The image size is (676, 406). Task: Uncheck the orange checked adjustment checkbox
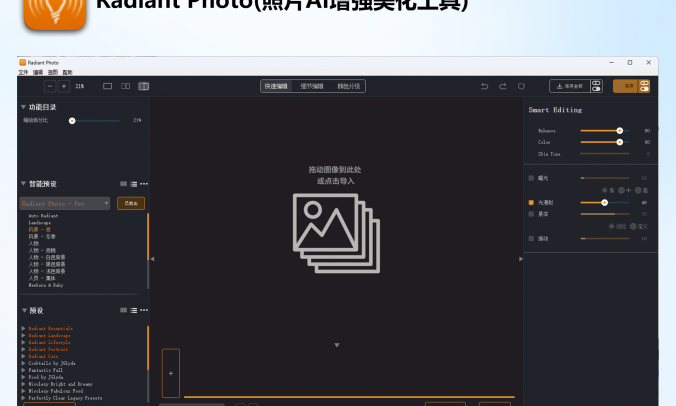click(x=531, y=203)
